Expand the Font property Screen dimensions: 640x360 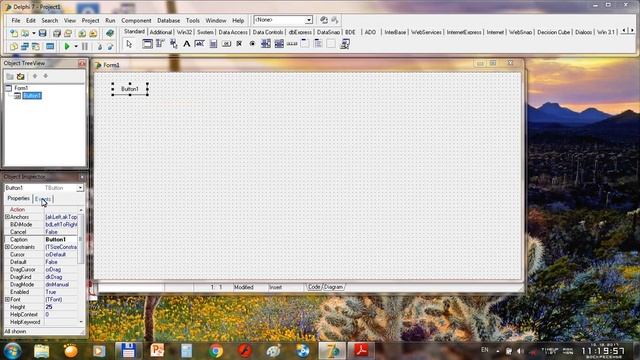tap(7, 300)
